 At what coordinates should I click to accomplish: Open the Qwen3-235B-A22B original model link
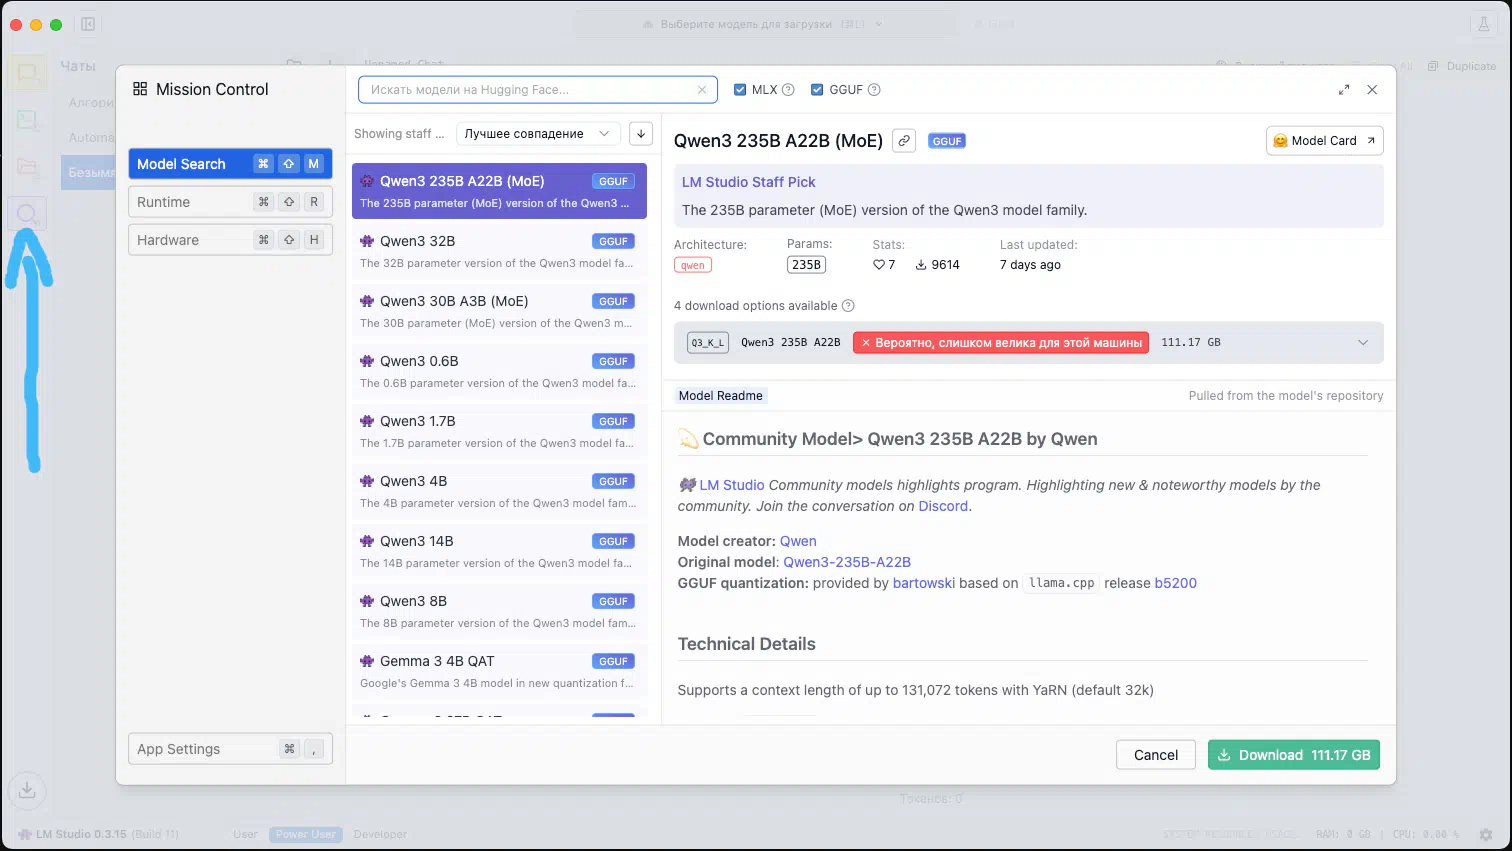847,562
